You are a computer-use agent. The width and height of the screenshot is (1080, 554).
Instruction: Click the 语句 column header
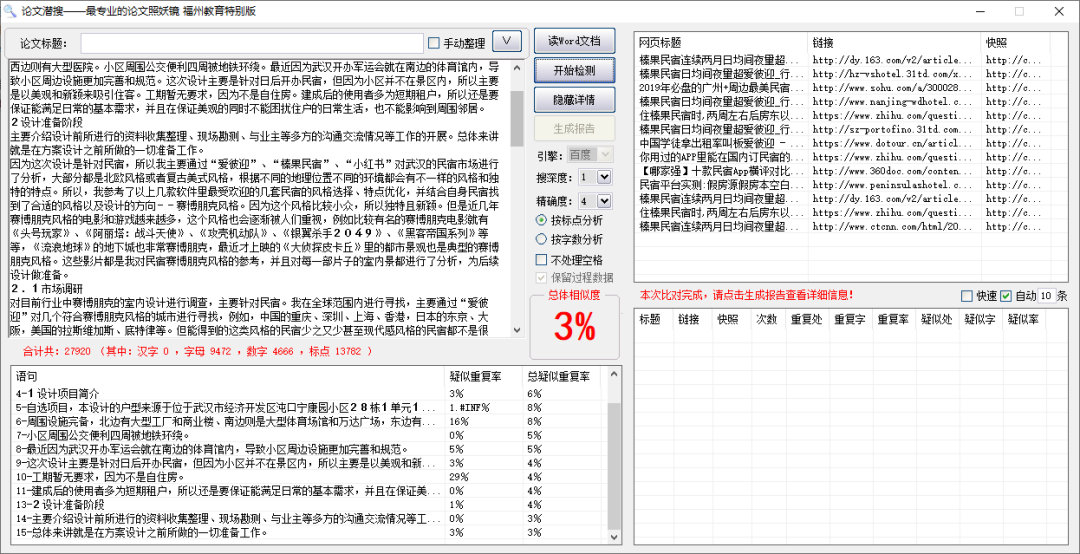tap(229, 377)
